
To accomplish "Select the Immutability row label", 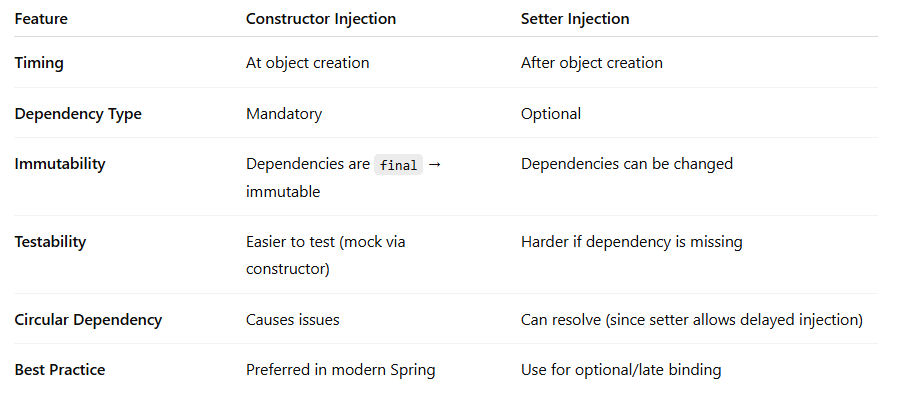I will coord(60,164).
